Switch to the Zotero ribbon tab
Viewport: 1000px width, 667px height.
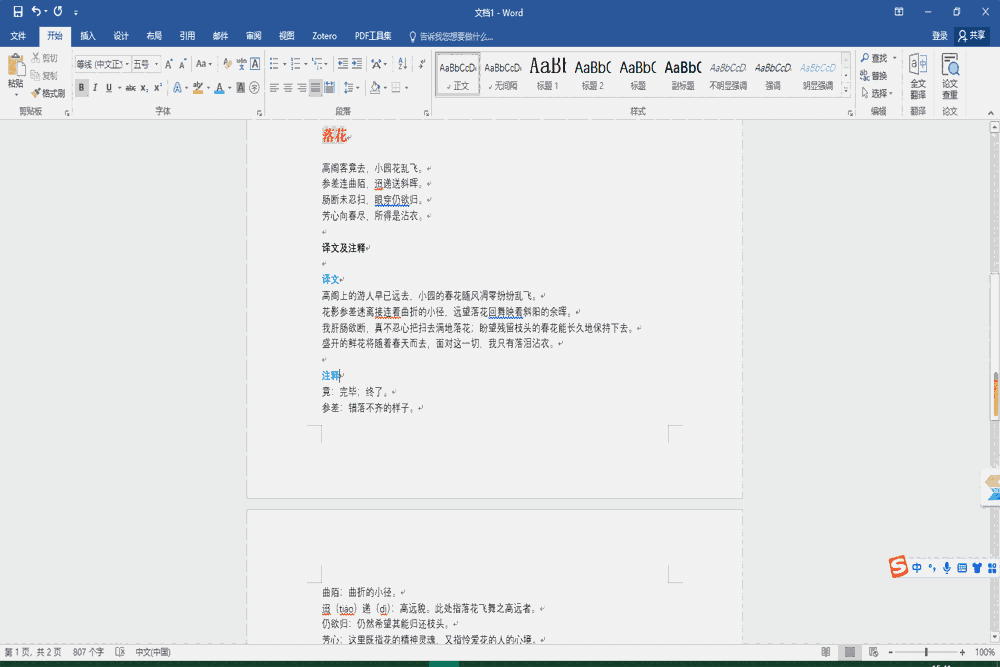tap(323, 35)
